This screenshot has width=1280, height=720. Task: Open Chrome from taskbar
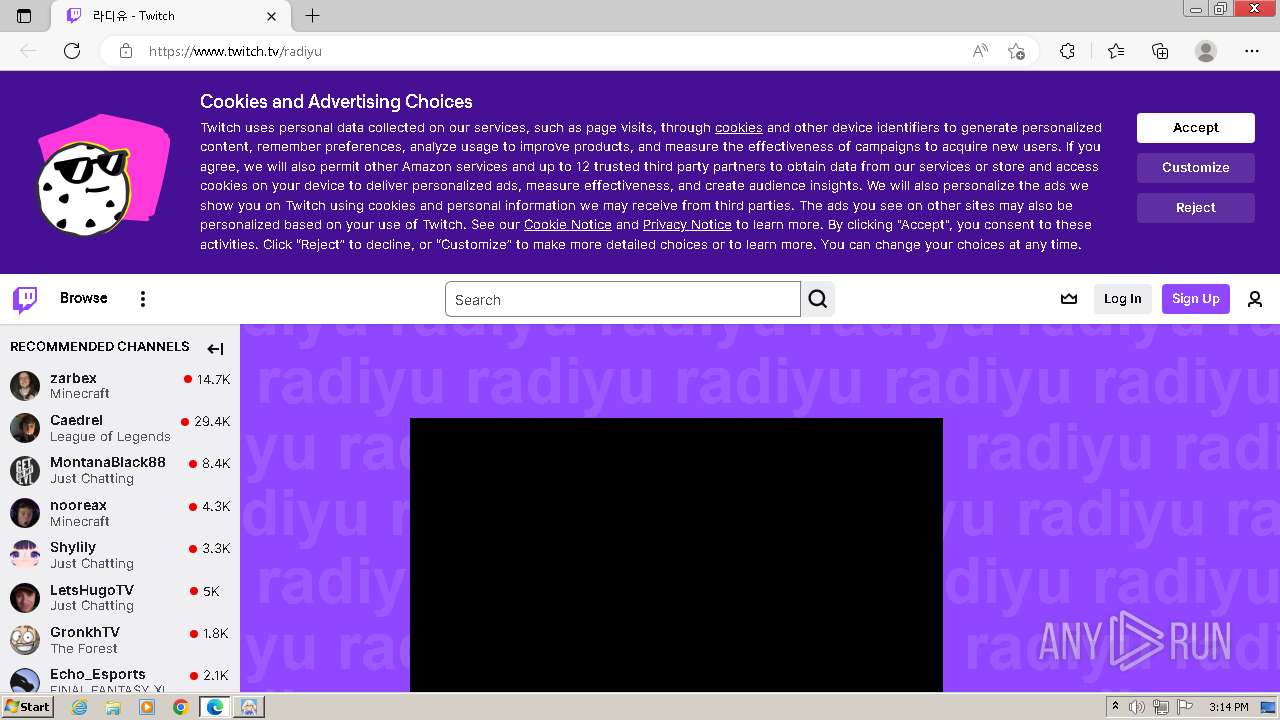click(180, 707)
